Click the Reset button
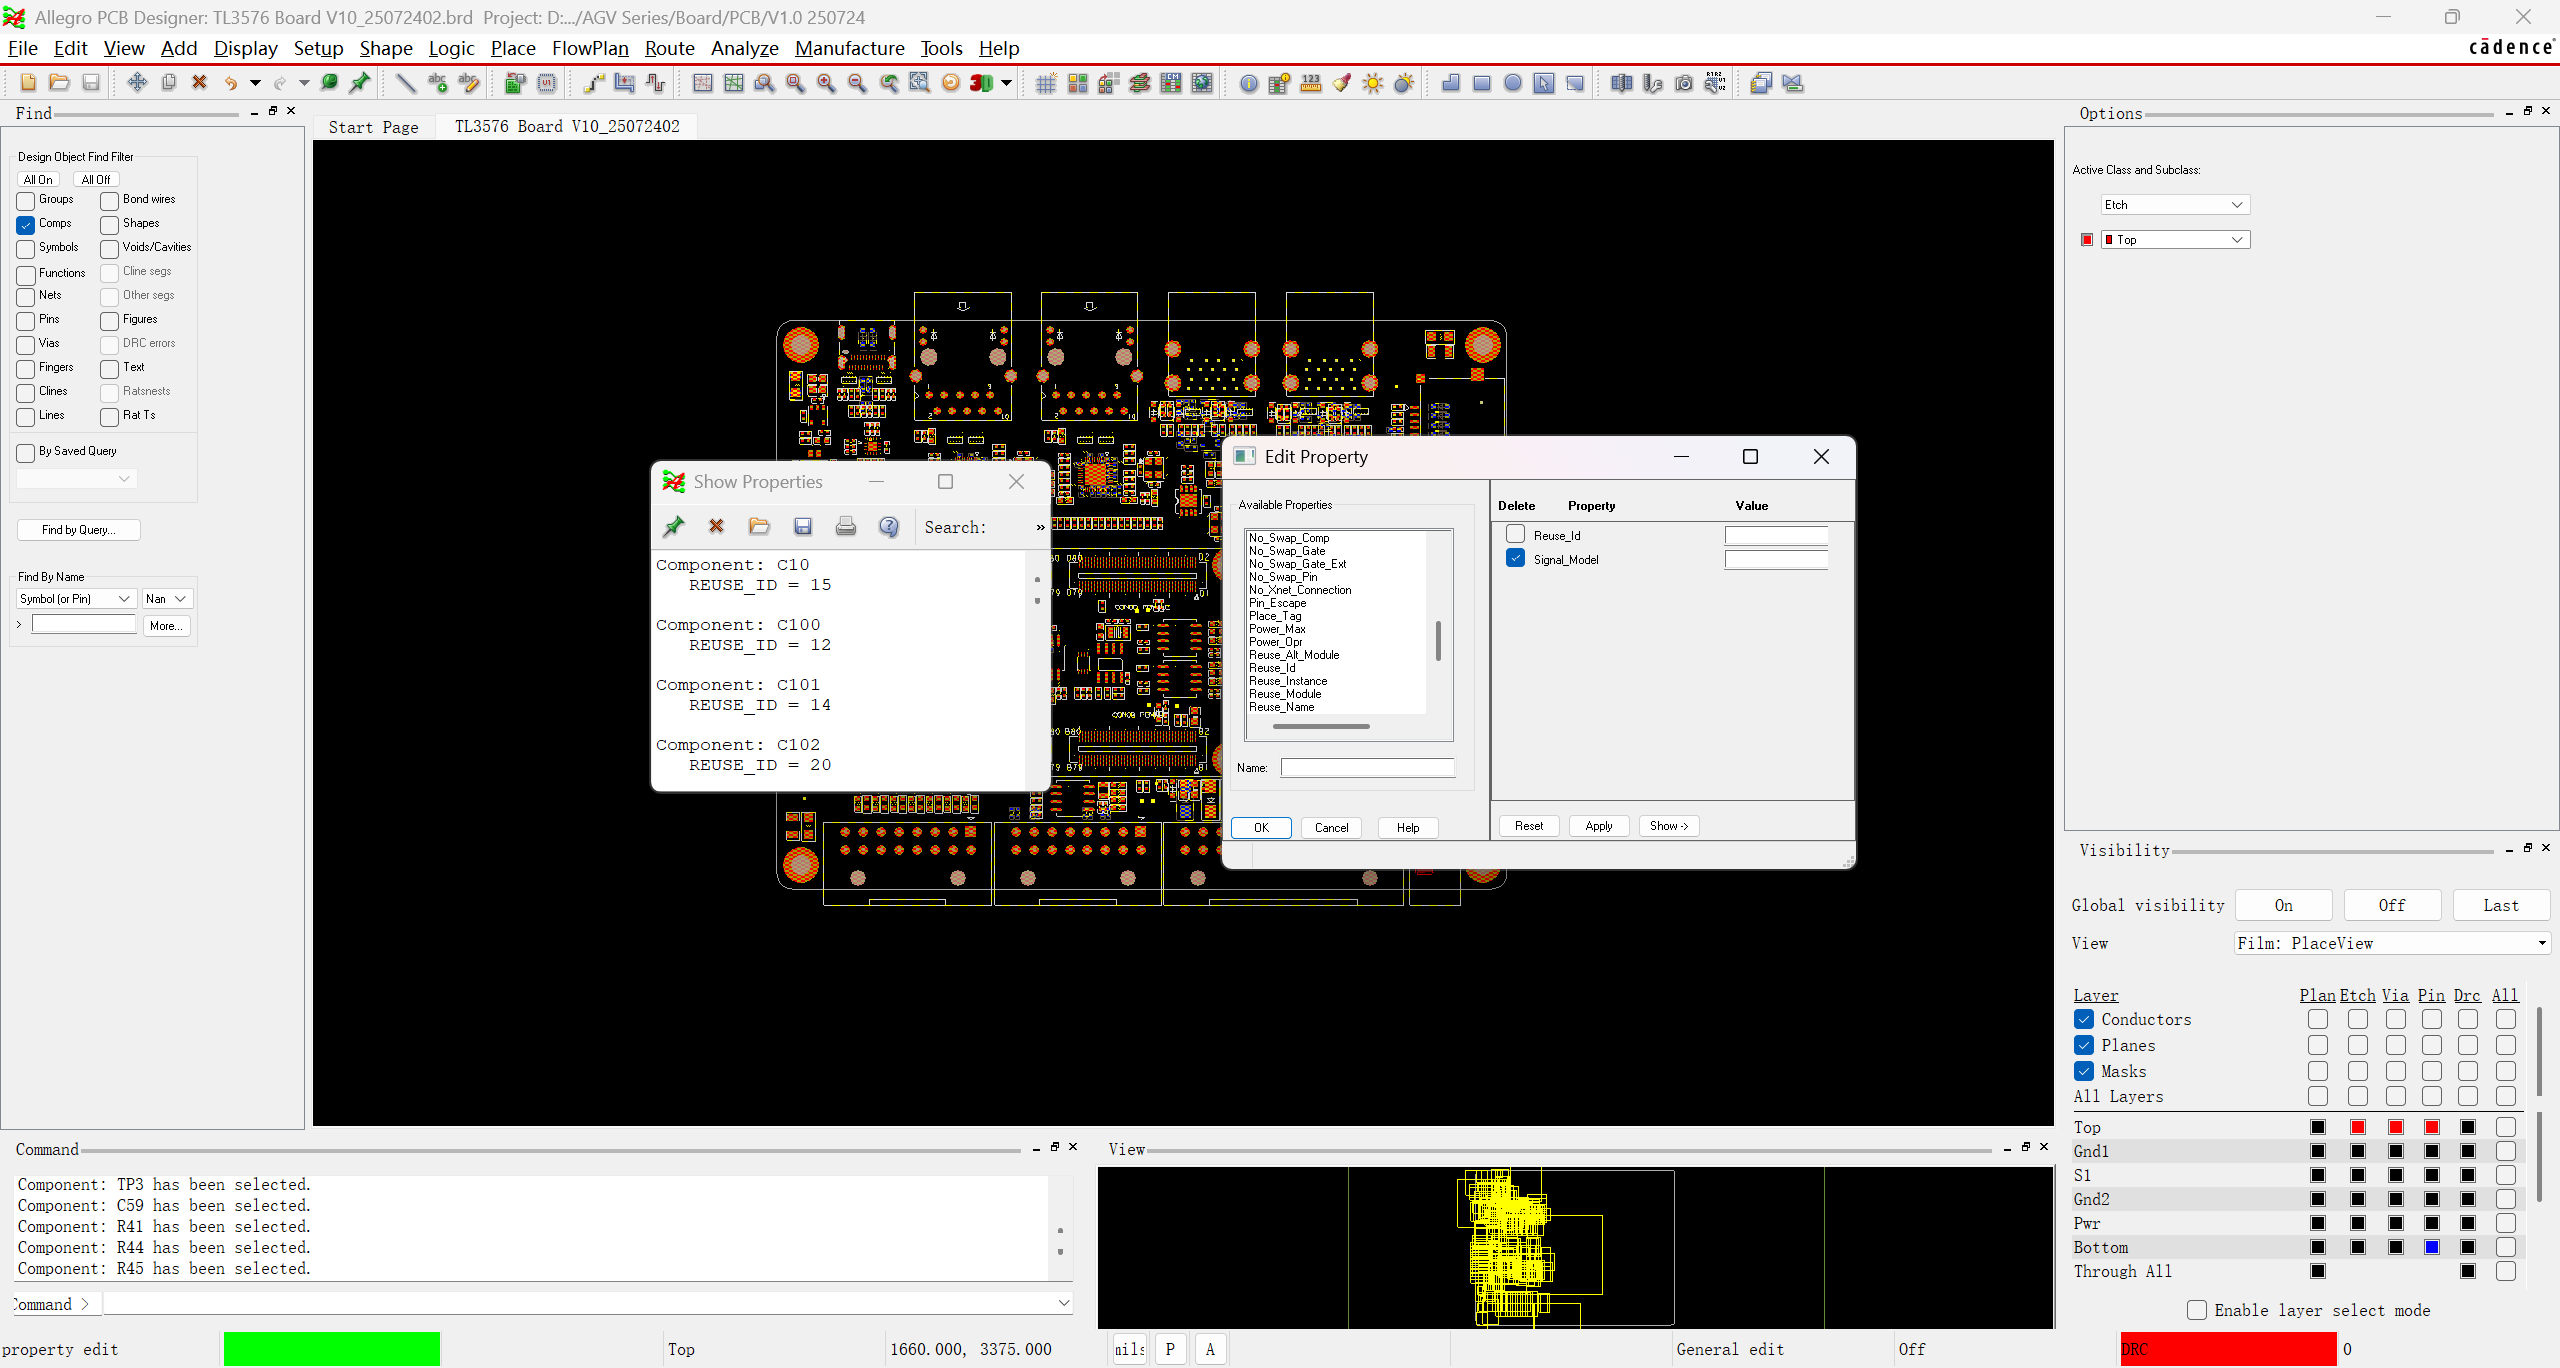Screen dimensions: 2560x1368 pyautogui.click(x=1528, y=826)
